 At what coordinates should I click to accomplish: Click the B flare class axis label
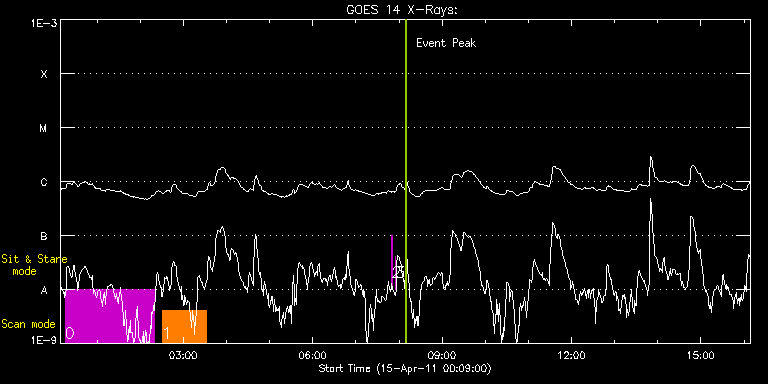(44, 237)
